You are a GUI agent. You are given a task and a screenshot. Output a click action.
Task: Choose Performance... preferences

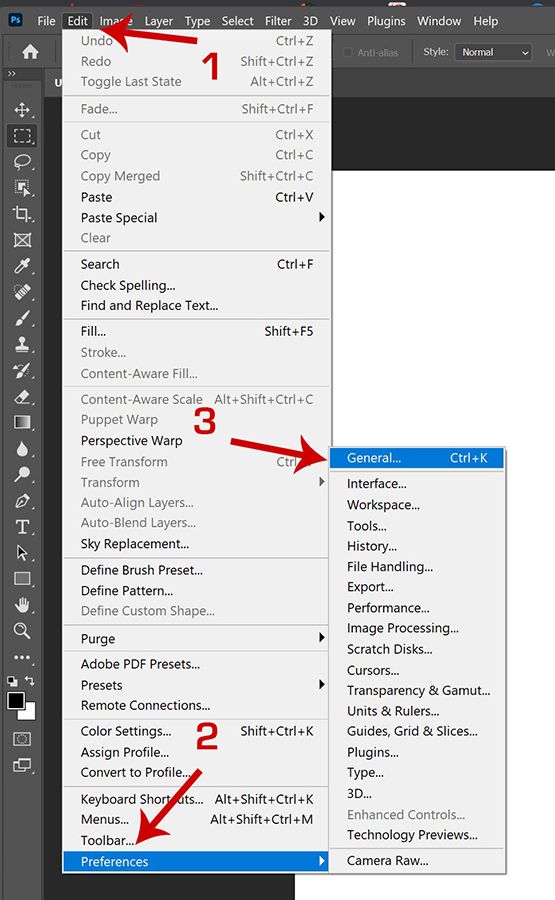[417, 607]
